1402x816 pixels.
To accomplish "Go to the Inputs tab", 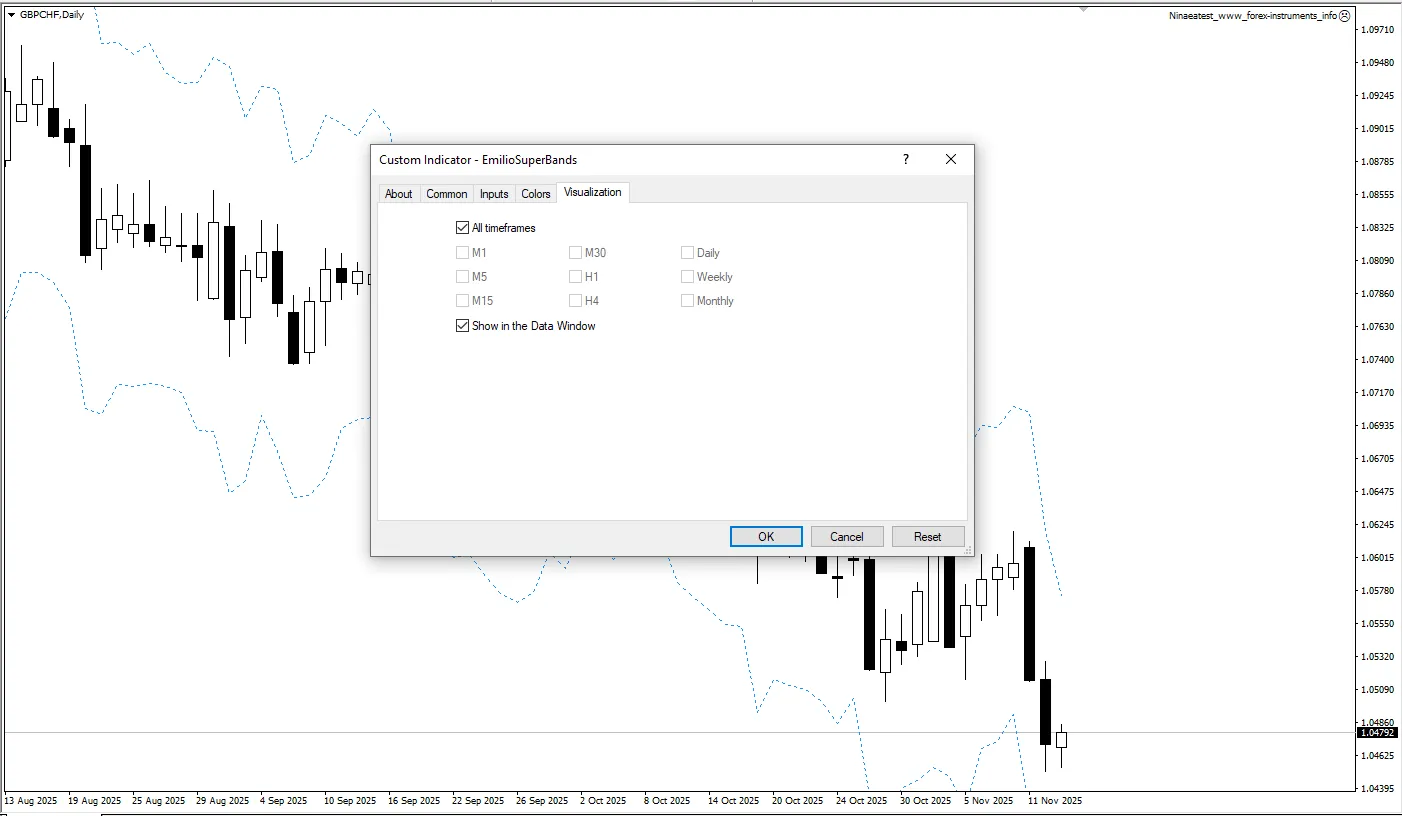I will click(494, 194).
